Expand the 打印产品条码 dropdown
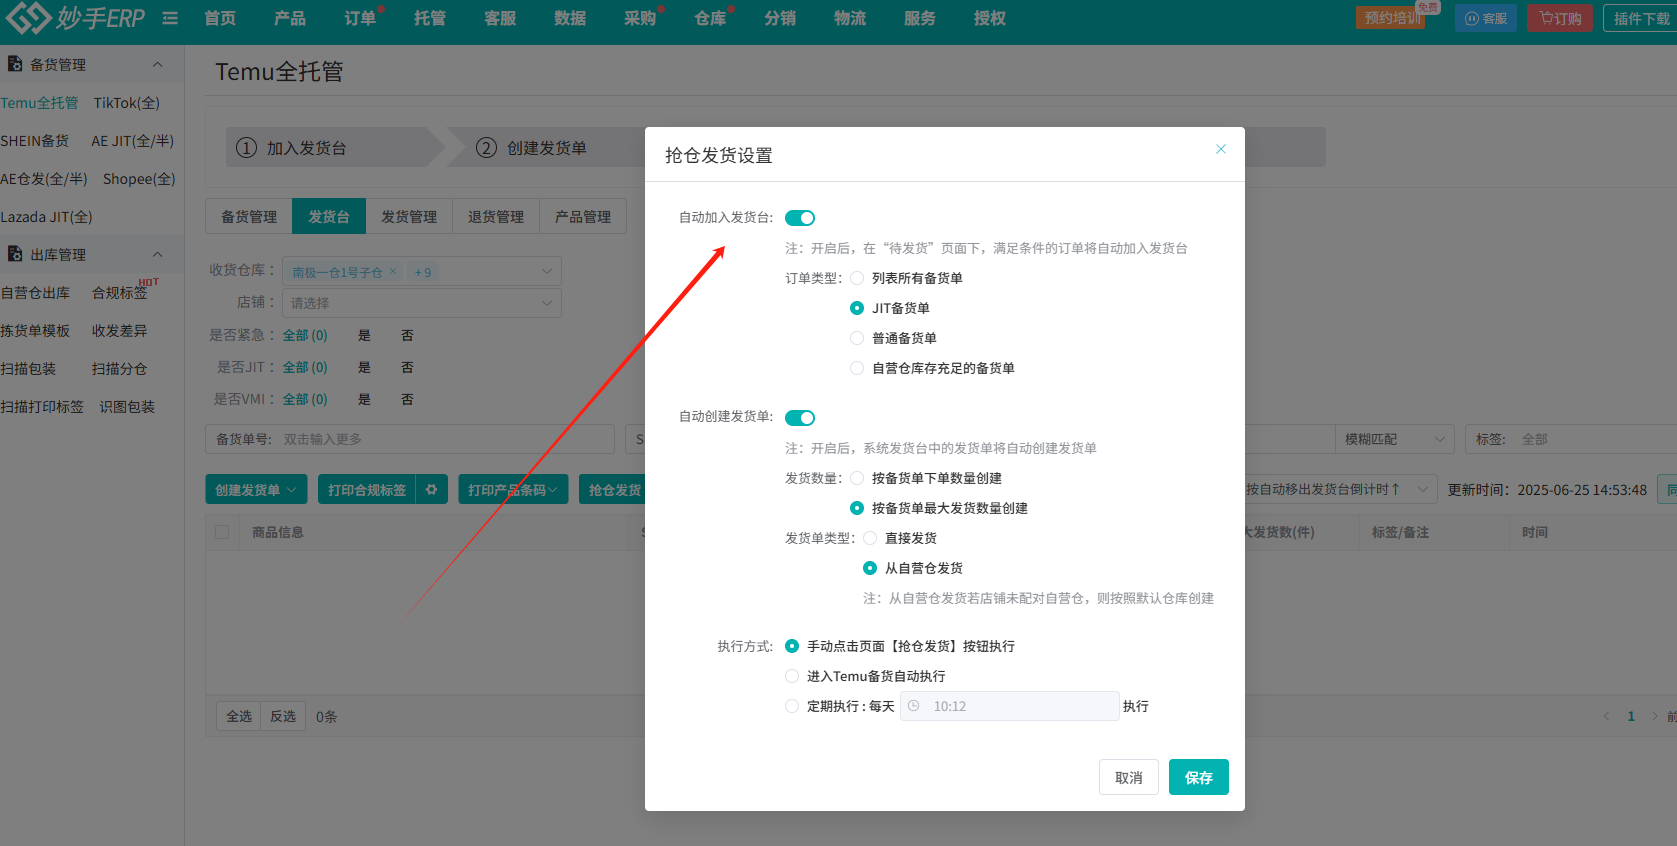 [x=513, y=490]
